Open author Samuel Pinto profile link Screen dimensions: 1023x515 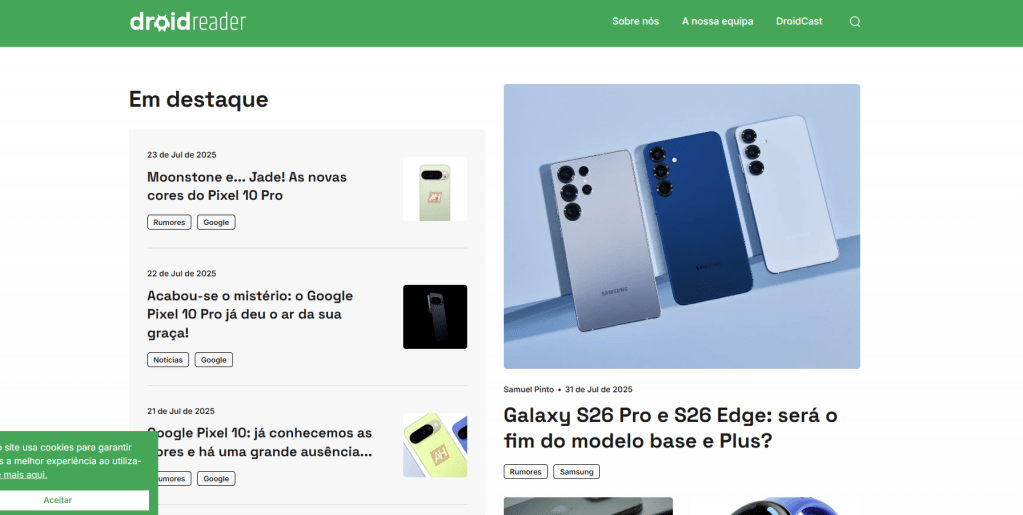pyautogui.click(x=528, y=390)
